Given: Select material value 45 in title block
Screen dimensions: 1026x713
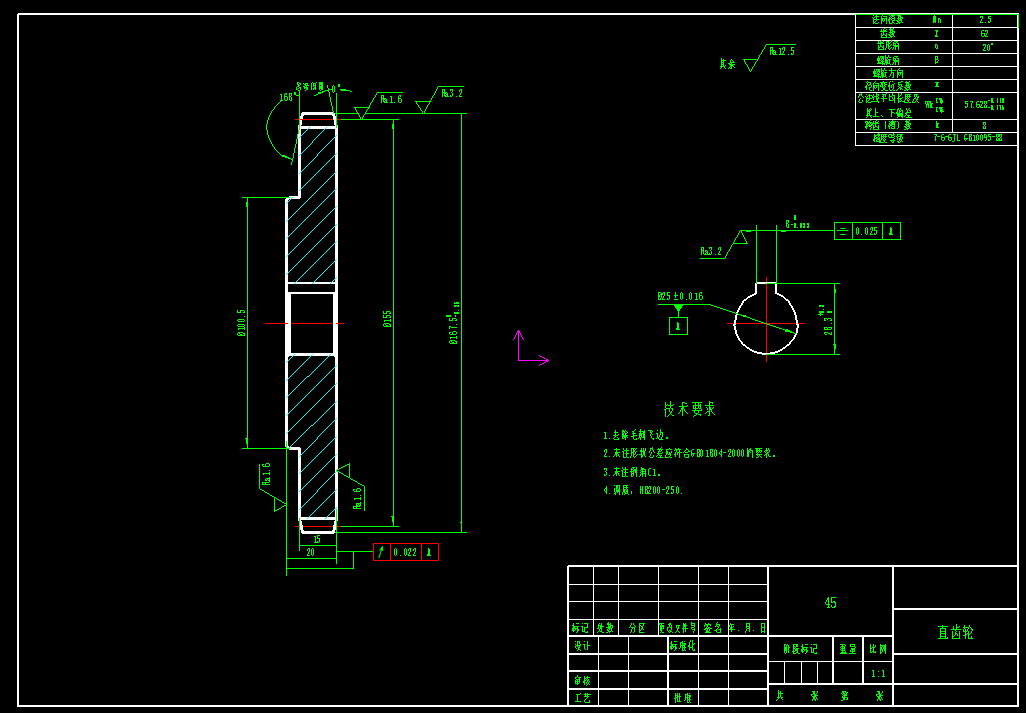Looking at the screenshot, I should coord(830,603).
